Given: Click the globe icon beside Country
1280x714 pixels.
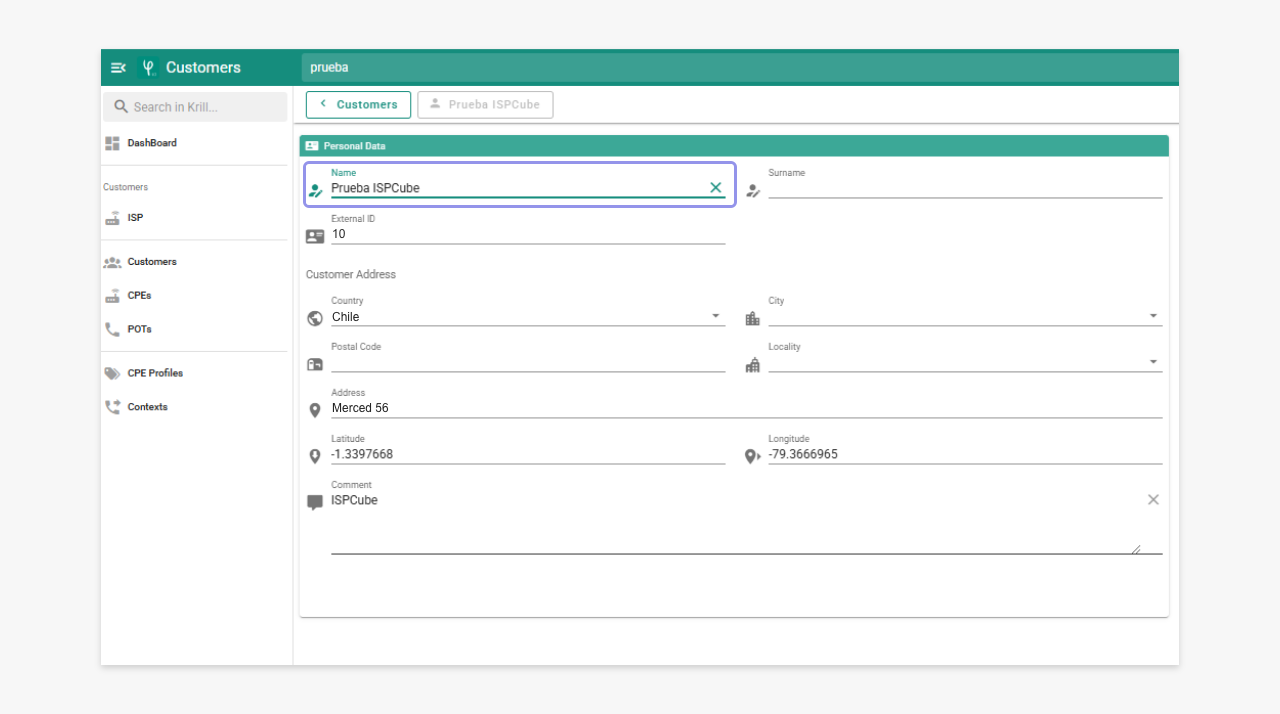Looking at the screenshot, I should point(315,318).
